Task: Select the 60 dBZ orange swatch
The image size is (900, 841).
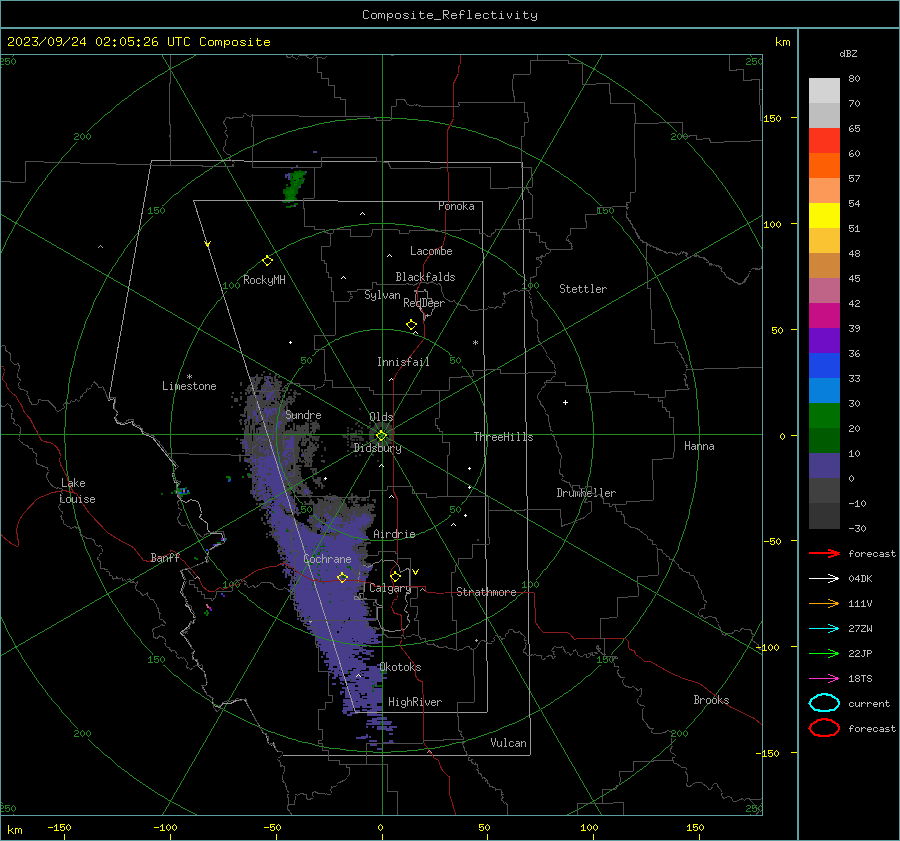Action: (824, 165)
